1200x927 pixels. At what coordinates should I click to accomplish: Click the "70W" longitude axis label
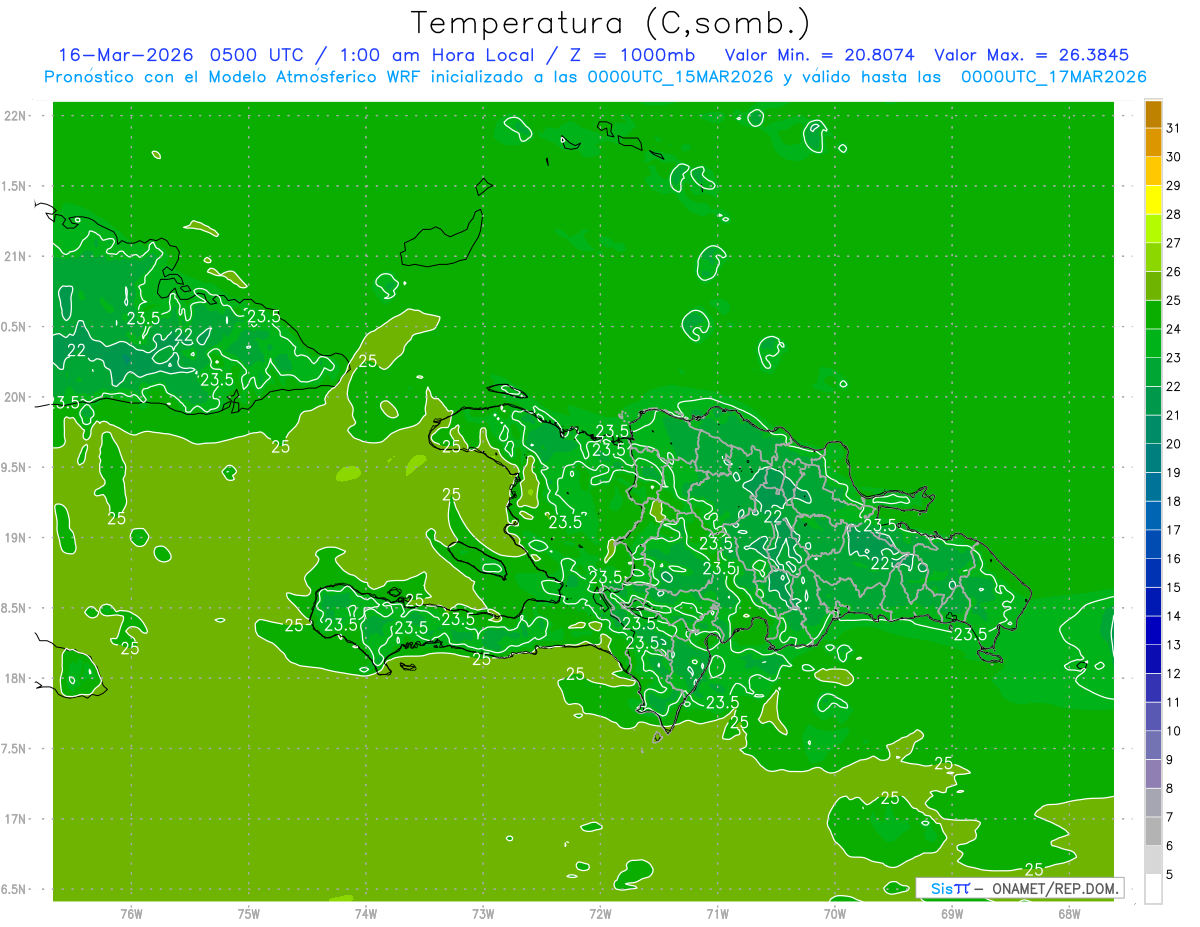(835, 913)
